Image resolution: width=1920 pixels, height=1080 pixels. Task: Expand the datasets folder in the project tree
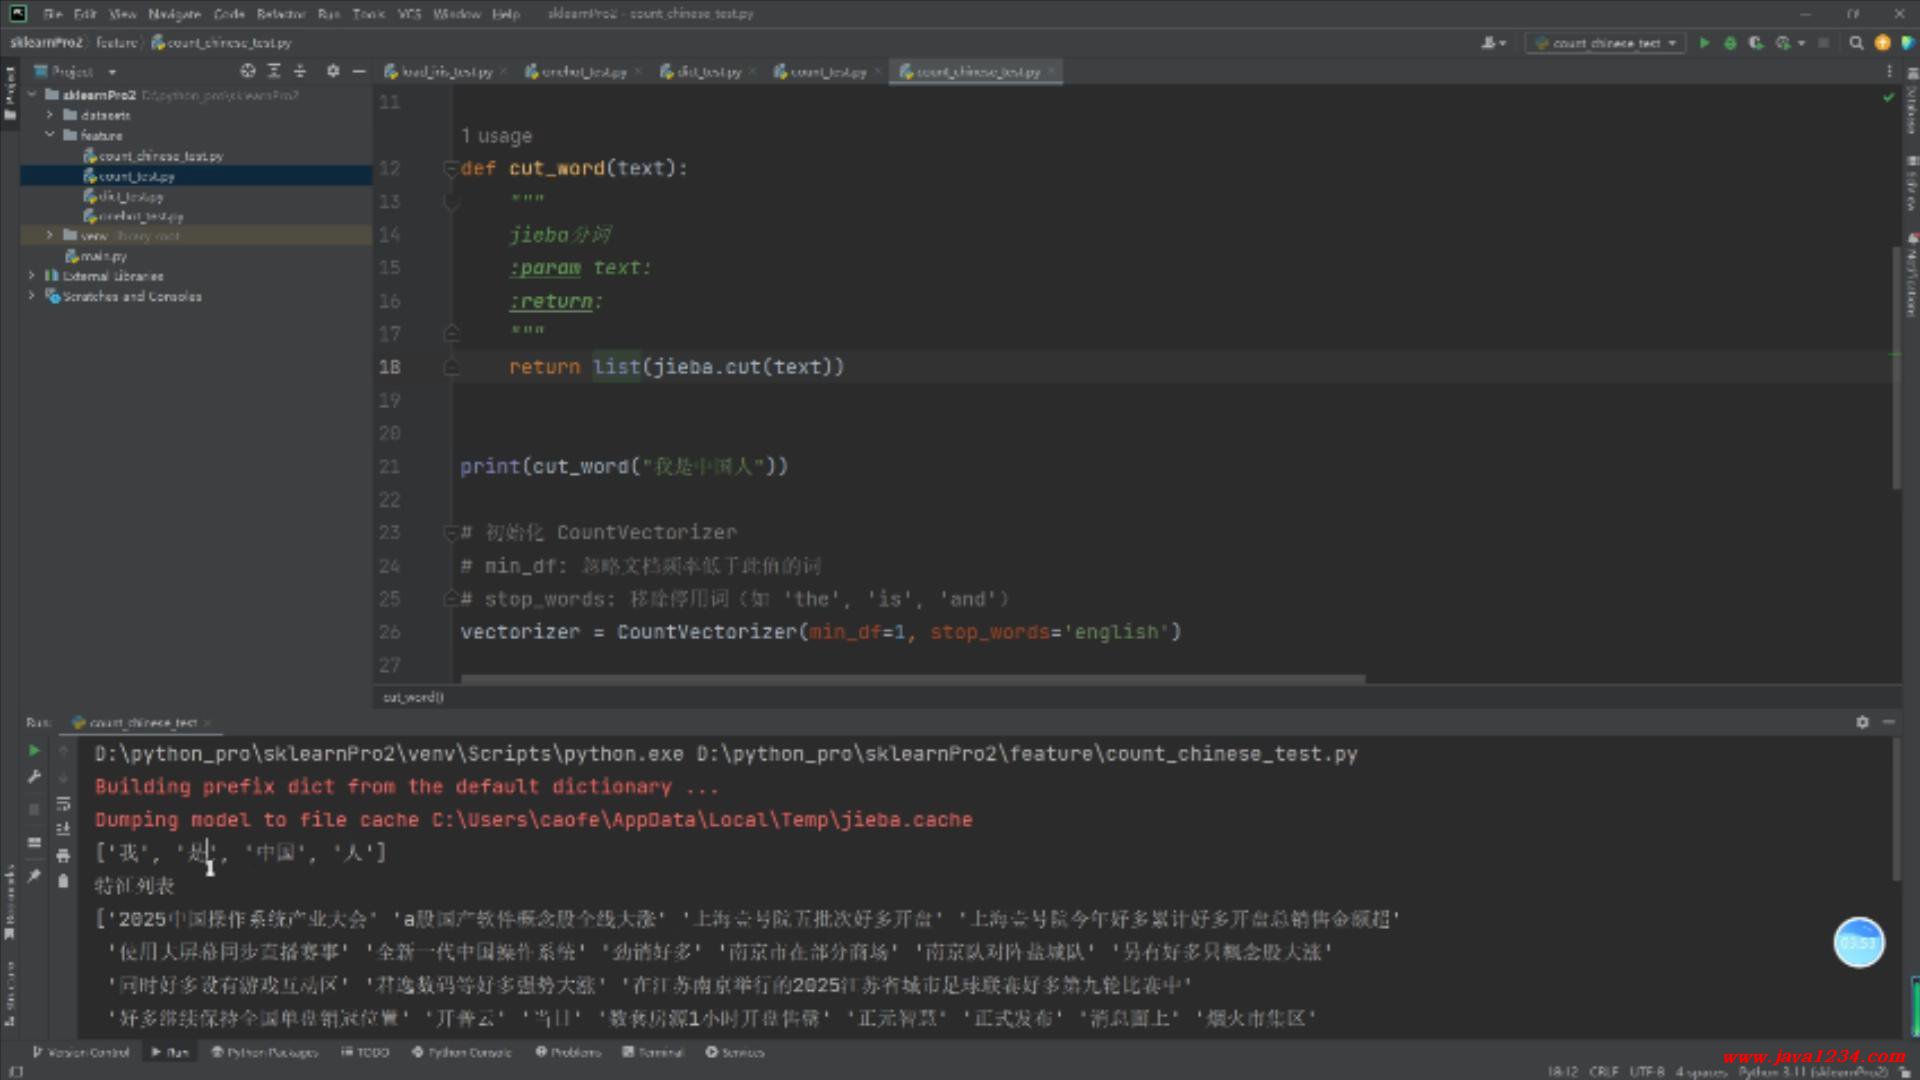[49, 115]
